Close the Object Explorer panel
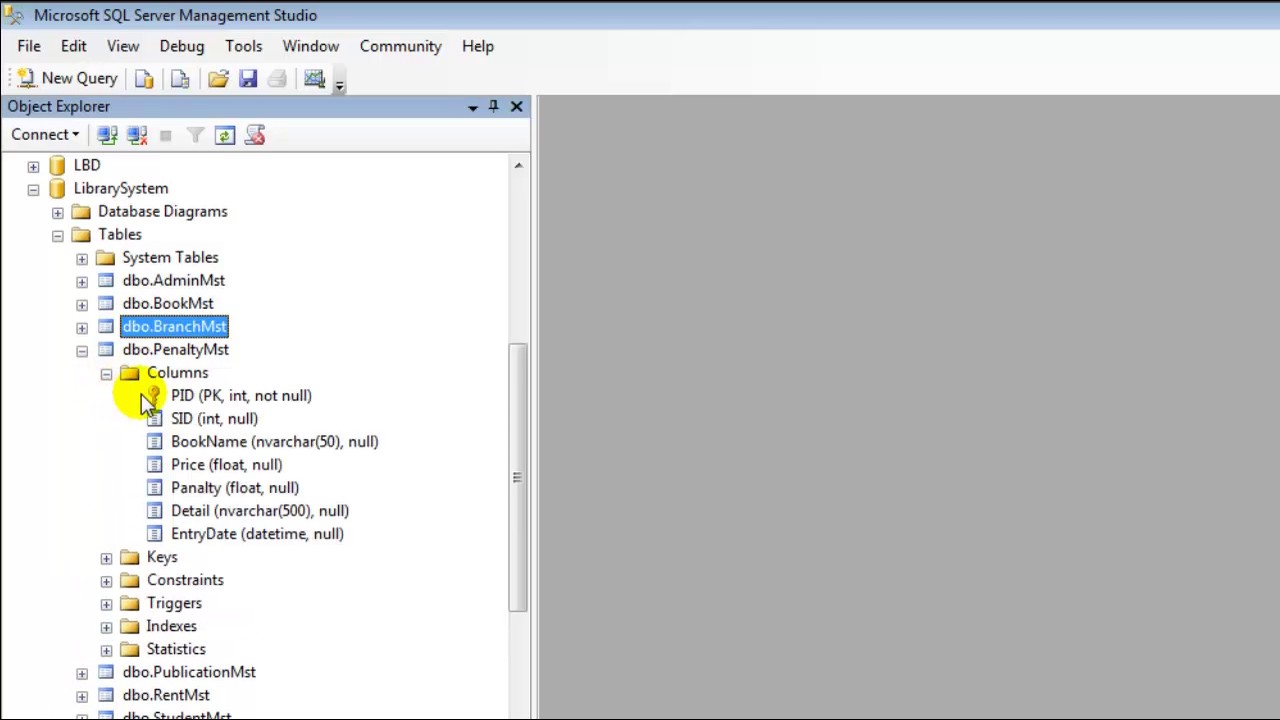 [516, 106]
